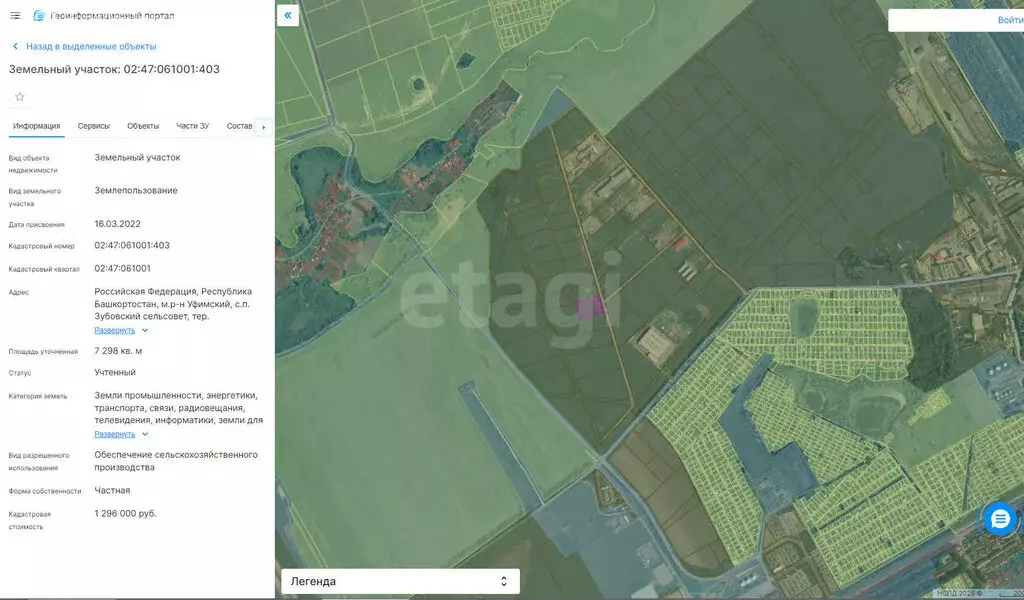
Task: Go back to selected objects list
Action: coord(91,46)
